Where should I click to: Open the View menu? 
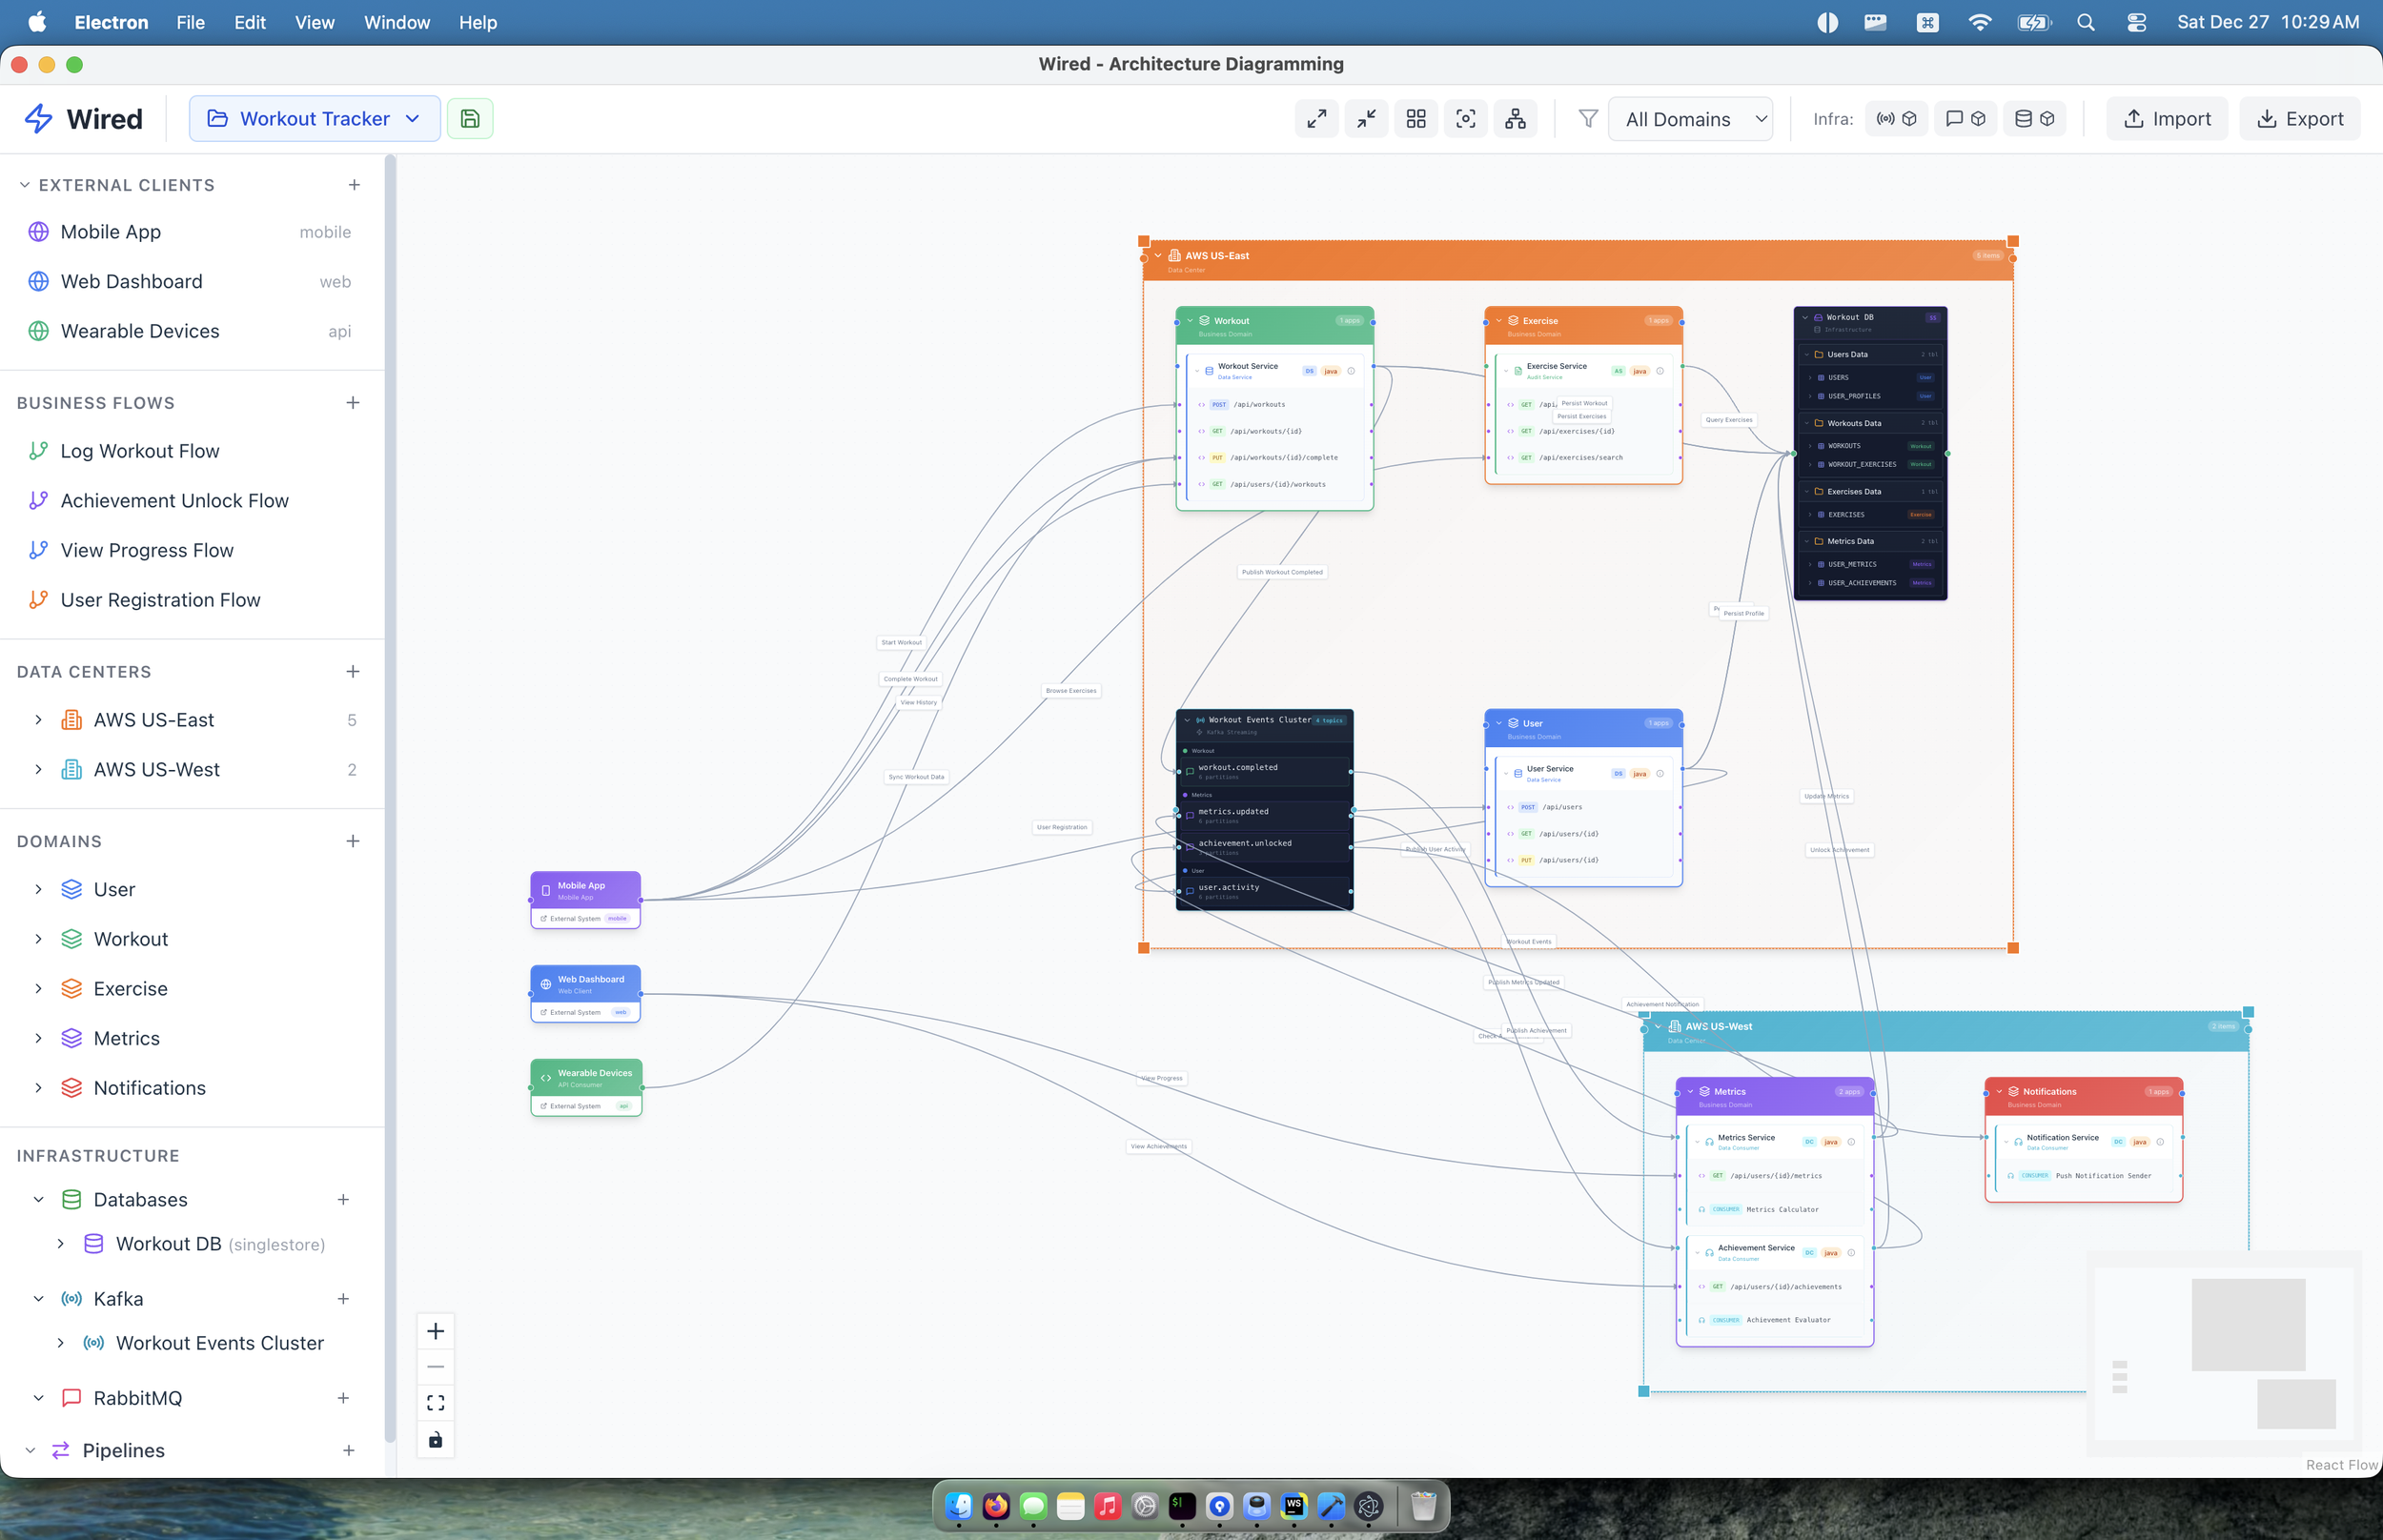point(314,22)
